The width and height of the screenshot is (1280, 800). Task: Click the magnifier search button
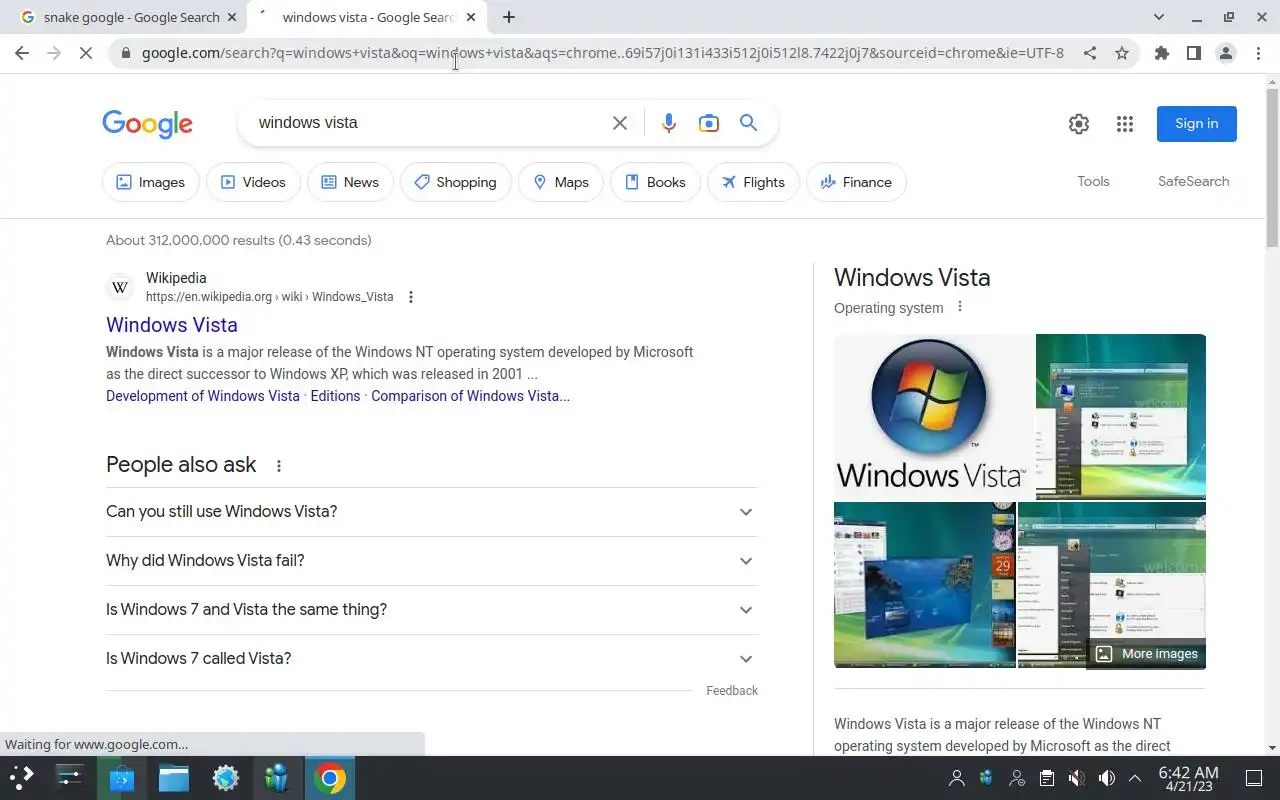748,123
